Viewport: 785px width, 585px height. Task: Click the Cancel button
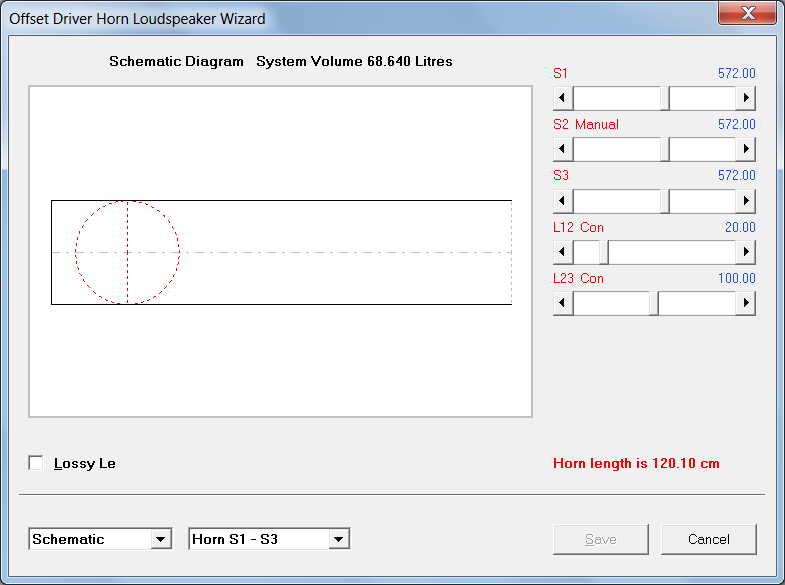click(708, 539)
